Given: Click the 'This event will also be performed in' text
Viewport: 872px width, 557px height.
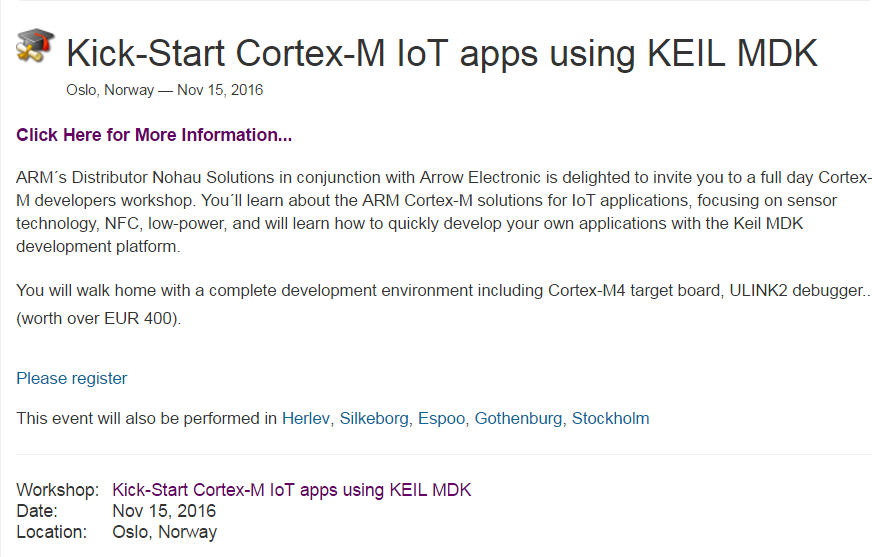Looking at the screenshot, I should [x=146, y=419].
